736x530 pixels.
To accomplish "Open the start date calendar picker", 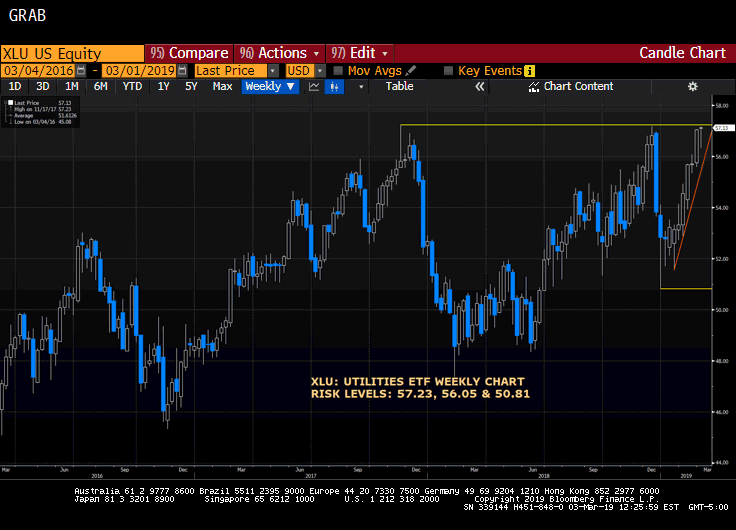I will point(81,71).
